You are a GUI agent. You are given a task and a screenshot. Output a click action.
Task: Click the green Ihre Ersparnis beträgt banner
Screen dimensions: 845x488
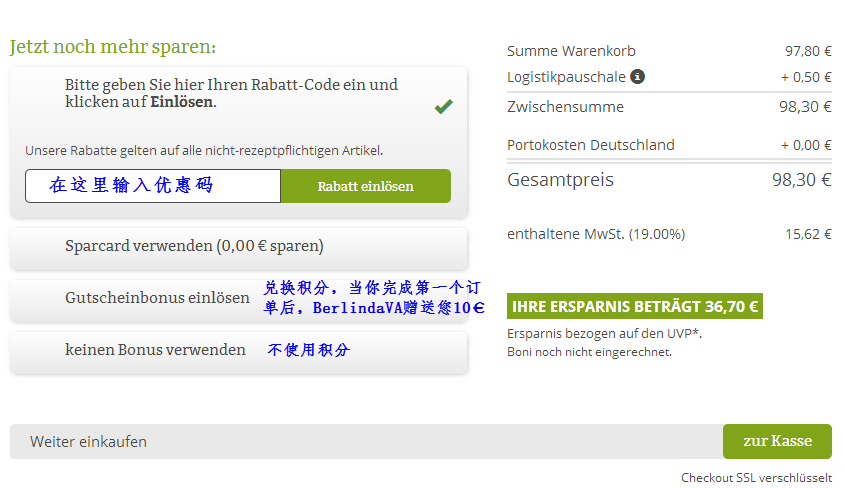pos(635,306)
